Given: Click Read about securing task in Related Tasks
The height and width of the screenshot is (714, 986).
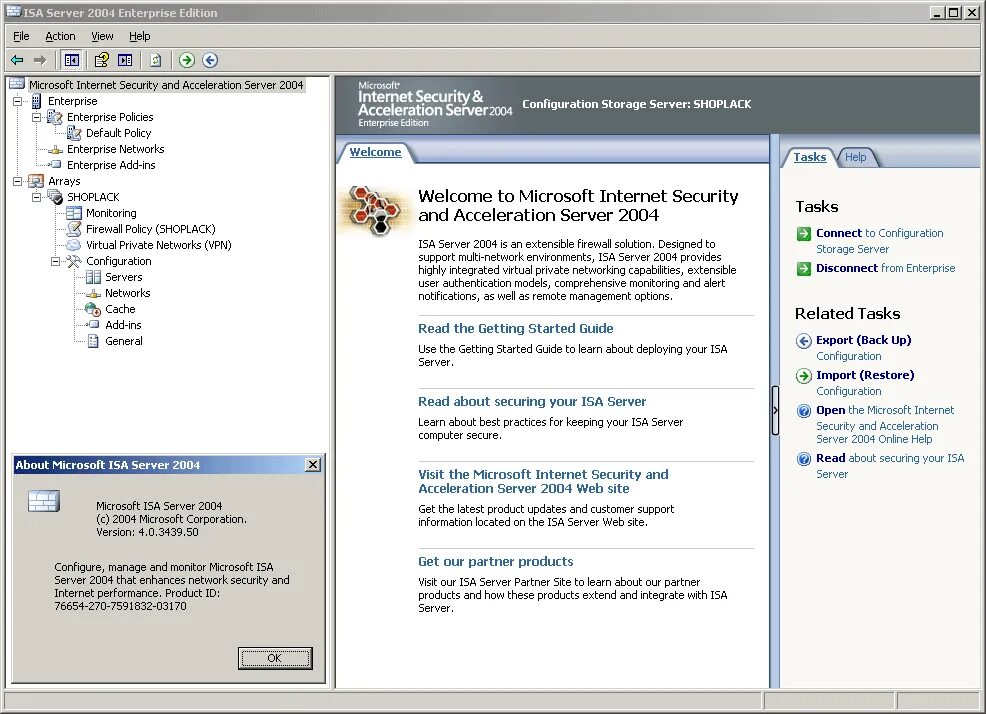Looking at the screenshot, I should click(x=890, y=466).
